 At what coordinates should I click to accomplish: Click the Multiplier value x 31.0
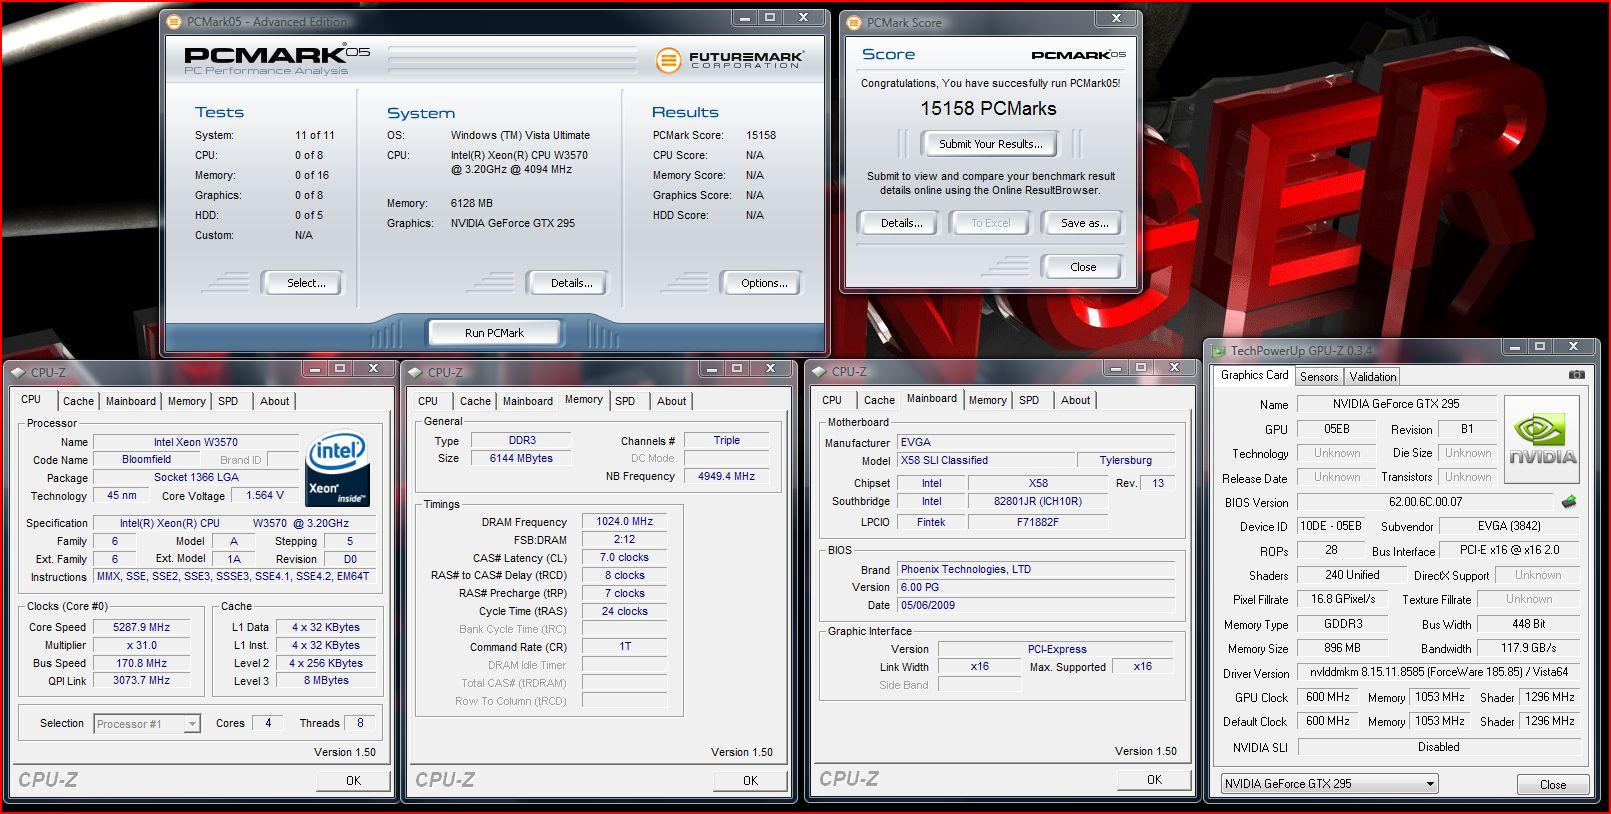pyautogui.click(x=142, y=645)
